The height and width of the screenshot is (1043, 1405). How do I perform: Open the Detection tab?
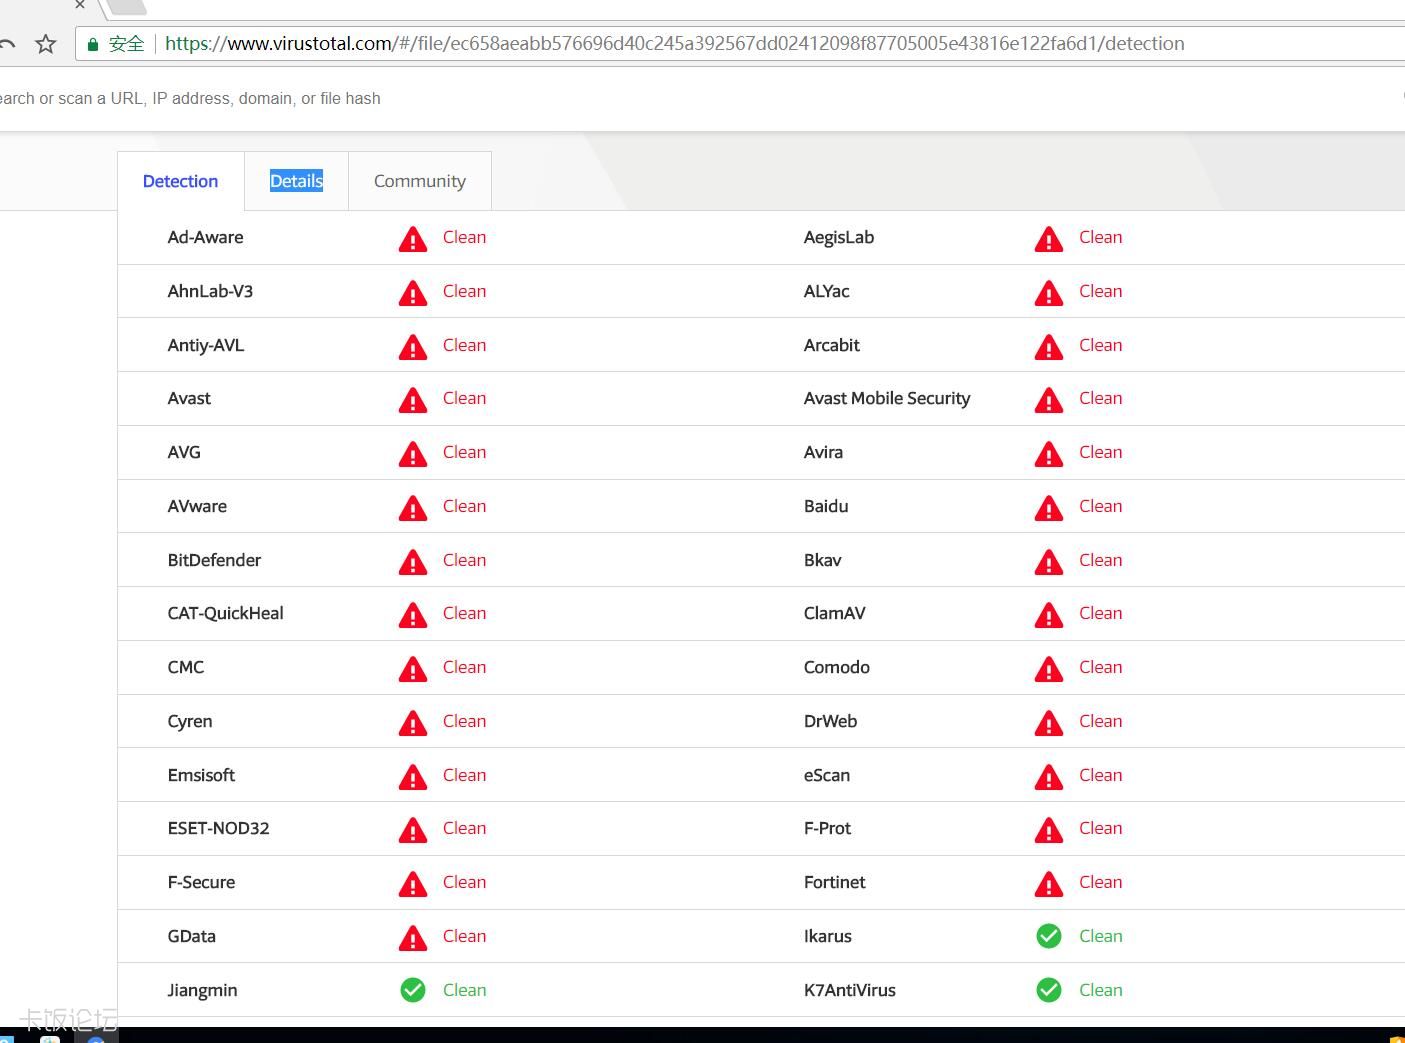[x=180, y=181]
